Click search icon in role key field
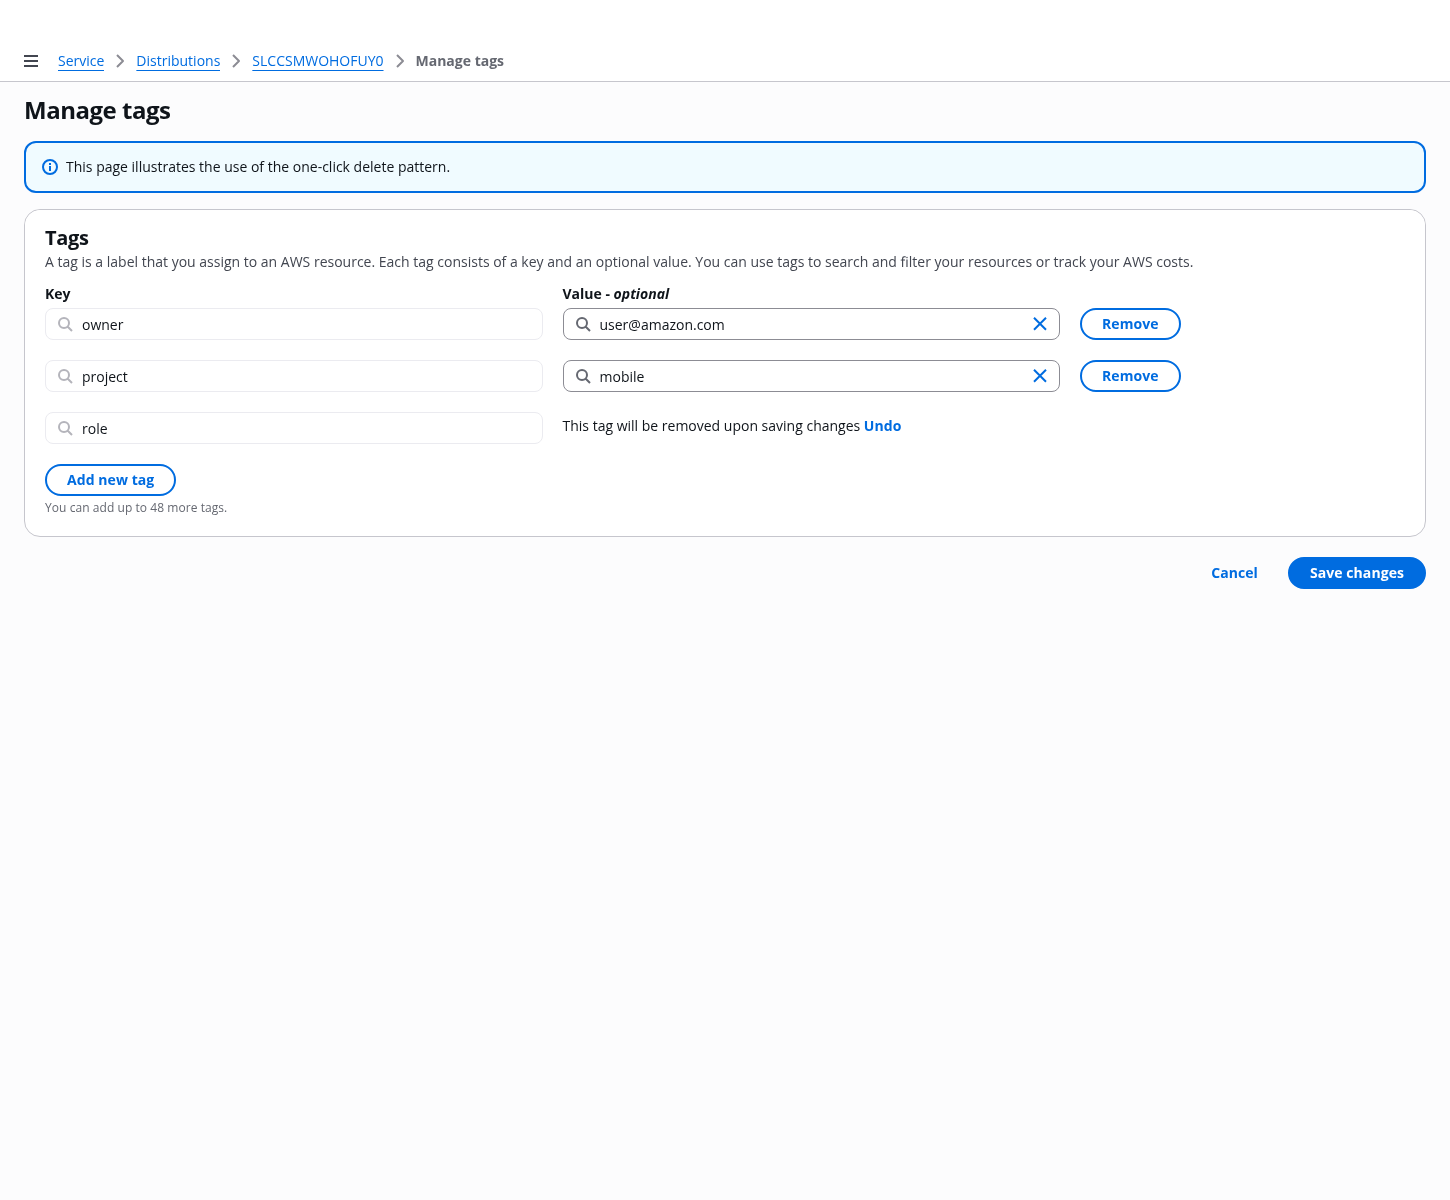1450x1200 pixels. [x=65, y=428]
